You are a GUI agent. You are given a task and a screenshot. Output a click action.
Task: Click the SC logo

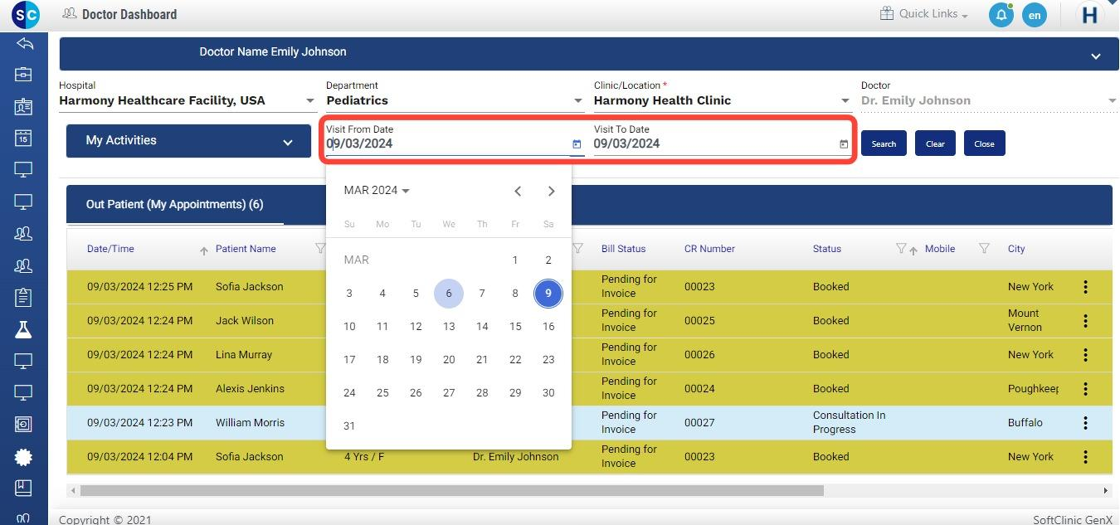tap(26, 14)
